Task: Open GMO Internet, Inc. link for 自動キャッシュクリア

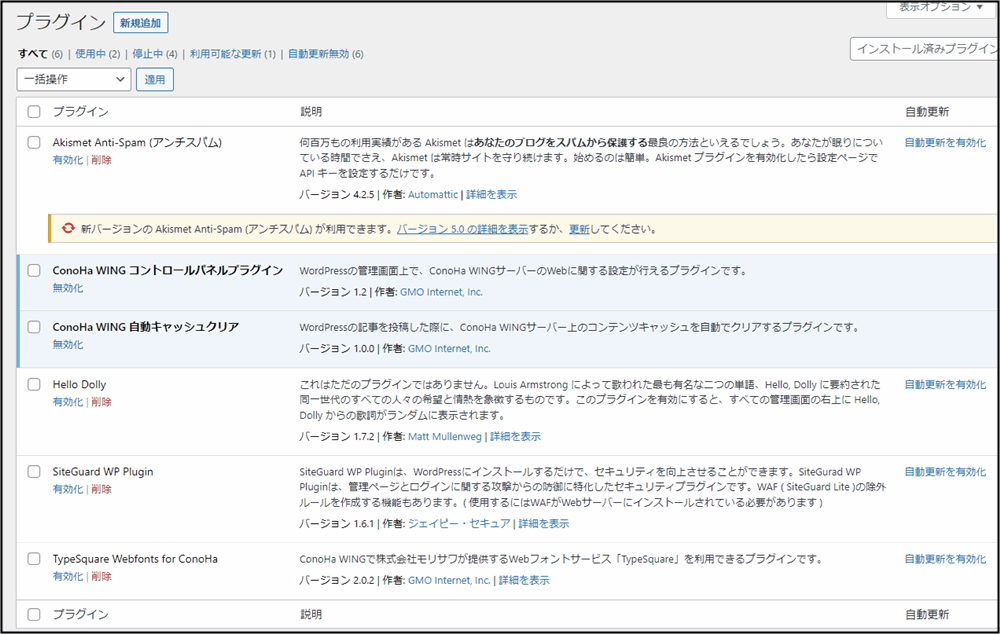Action: click(x=449, y=349)
